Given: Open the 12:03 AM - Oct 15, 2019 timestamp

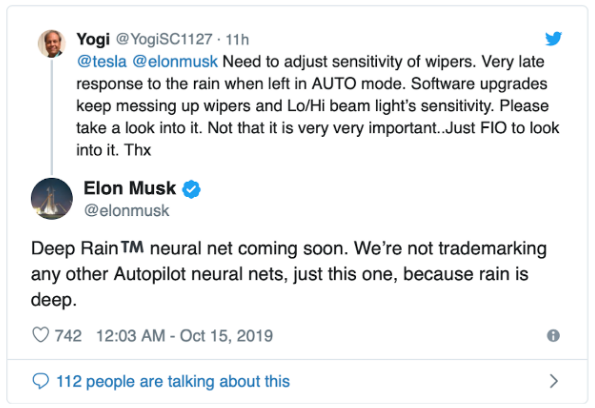Looking at the screenshot, I should point(184,336).
